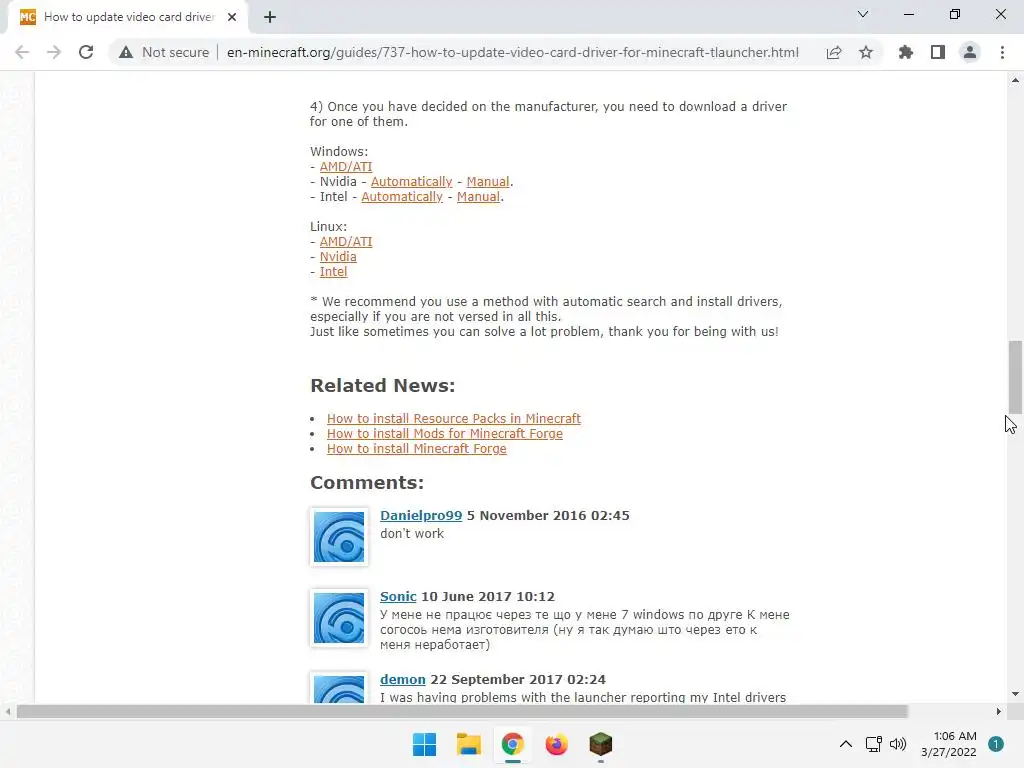This screenshot has height=768, width=1024.
Task: Click the horizontal scrollbar thumb
Action: point(462,711)
